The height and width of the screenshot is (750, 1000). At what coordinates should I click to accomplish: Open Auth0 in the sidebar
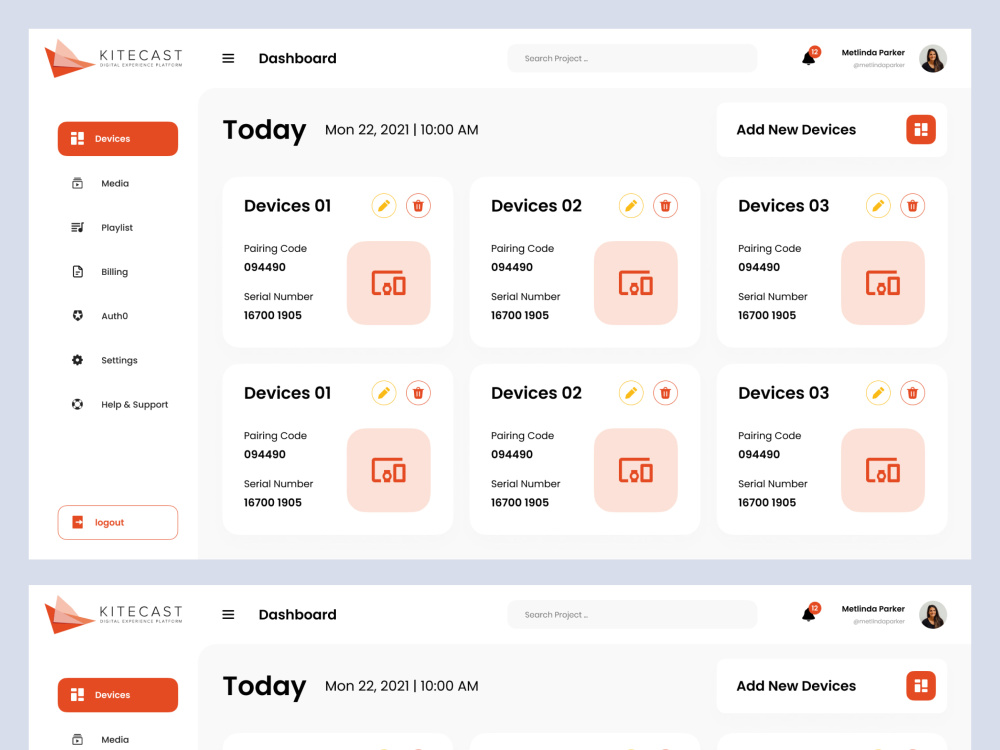[100, 316]
